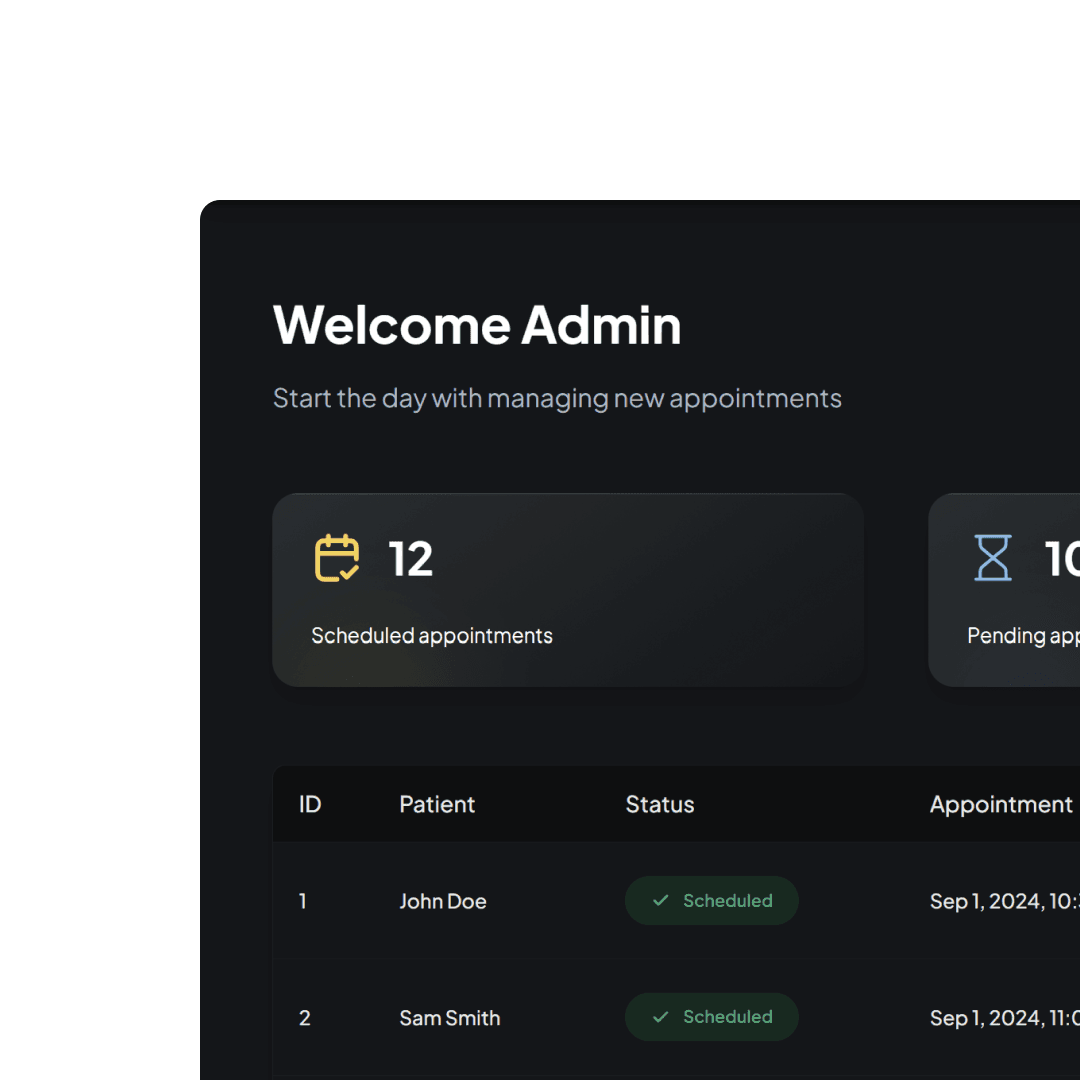Click the yellow calendar-check icon
The width and height of the screenshot is (1080, 1080).
tap(337, 558)
